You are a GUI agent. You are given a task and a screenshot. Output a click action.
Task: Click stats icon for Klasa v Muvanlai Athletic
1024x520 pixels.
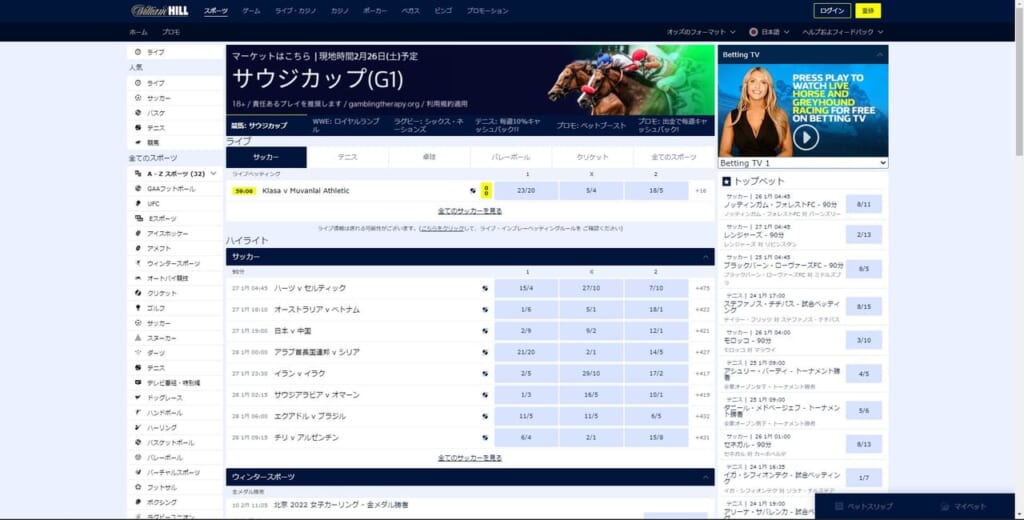[473, 191]
